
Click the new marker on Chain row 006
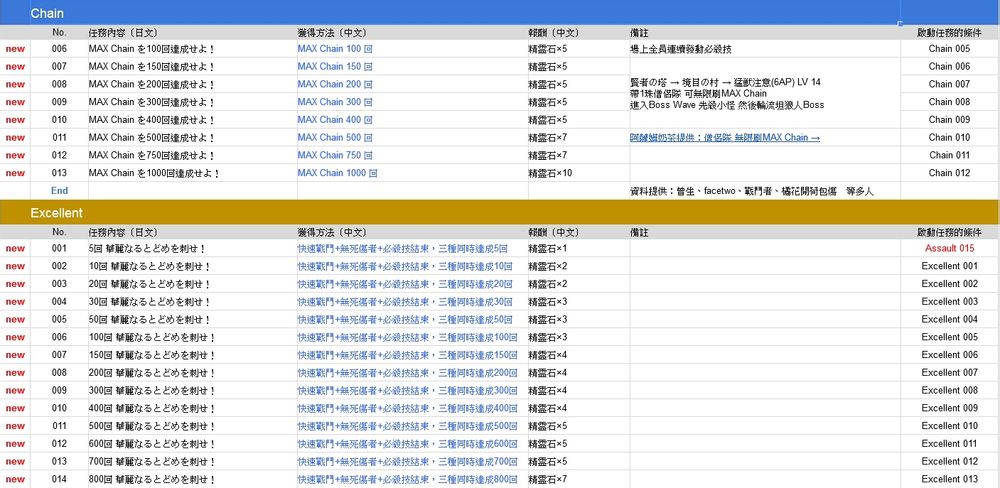pos(15,48)
